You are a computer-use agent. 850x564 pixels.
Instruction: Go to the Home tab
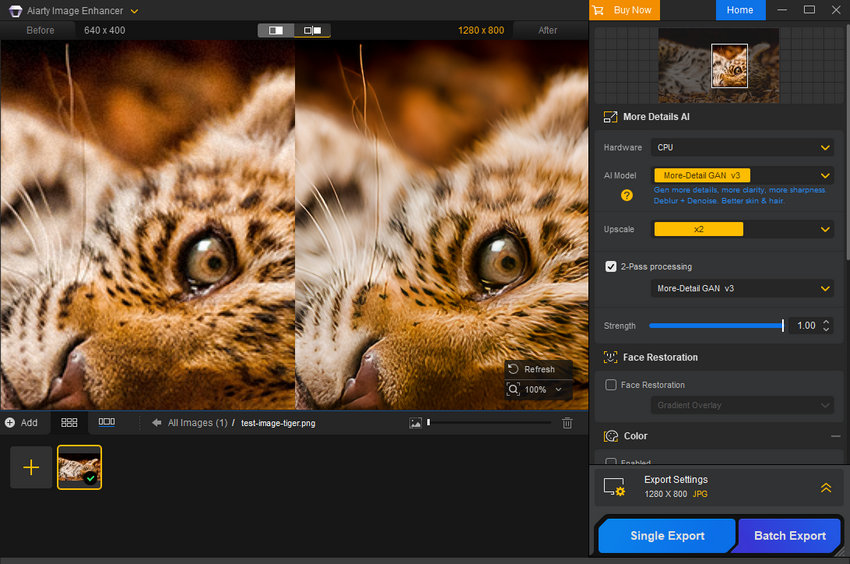click(740, 10)
